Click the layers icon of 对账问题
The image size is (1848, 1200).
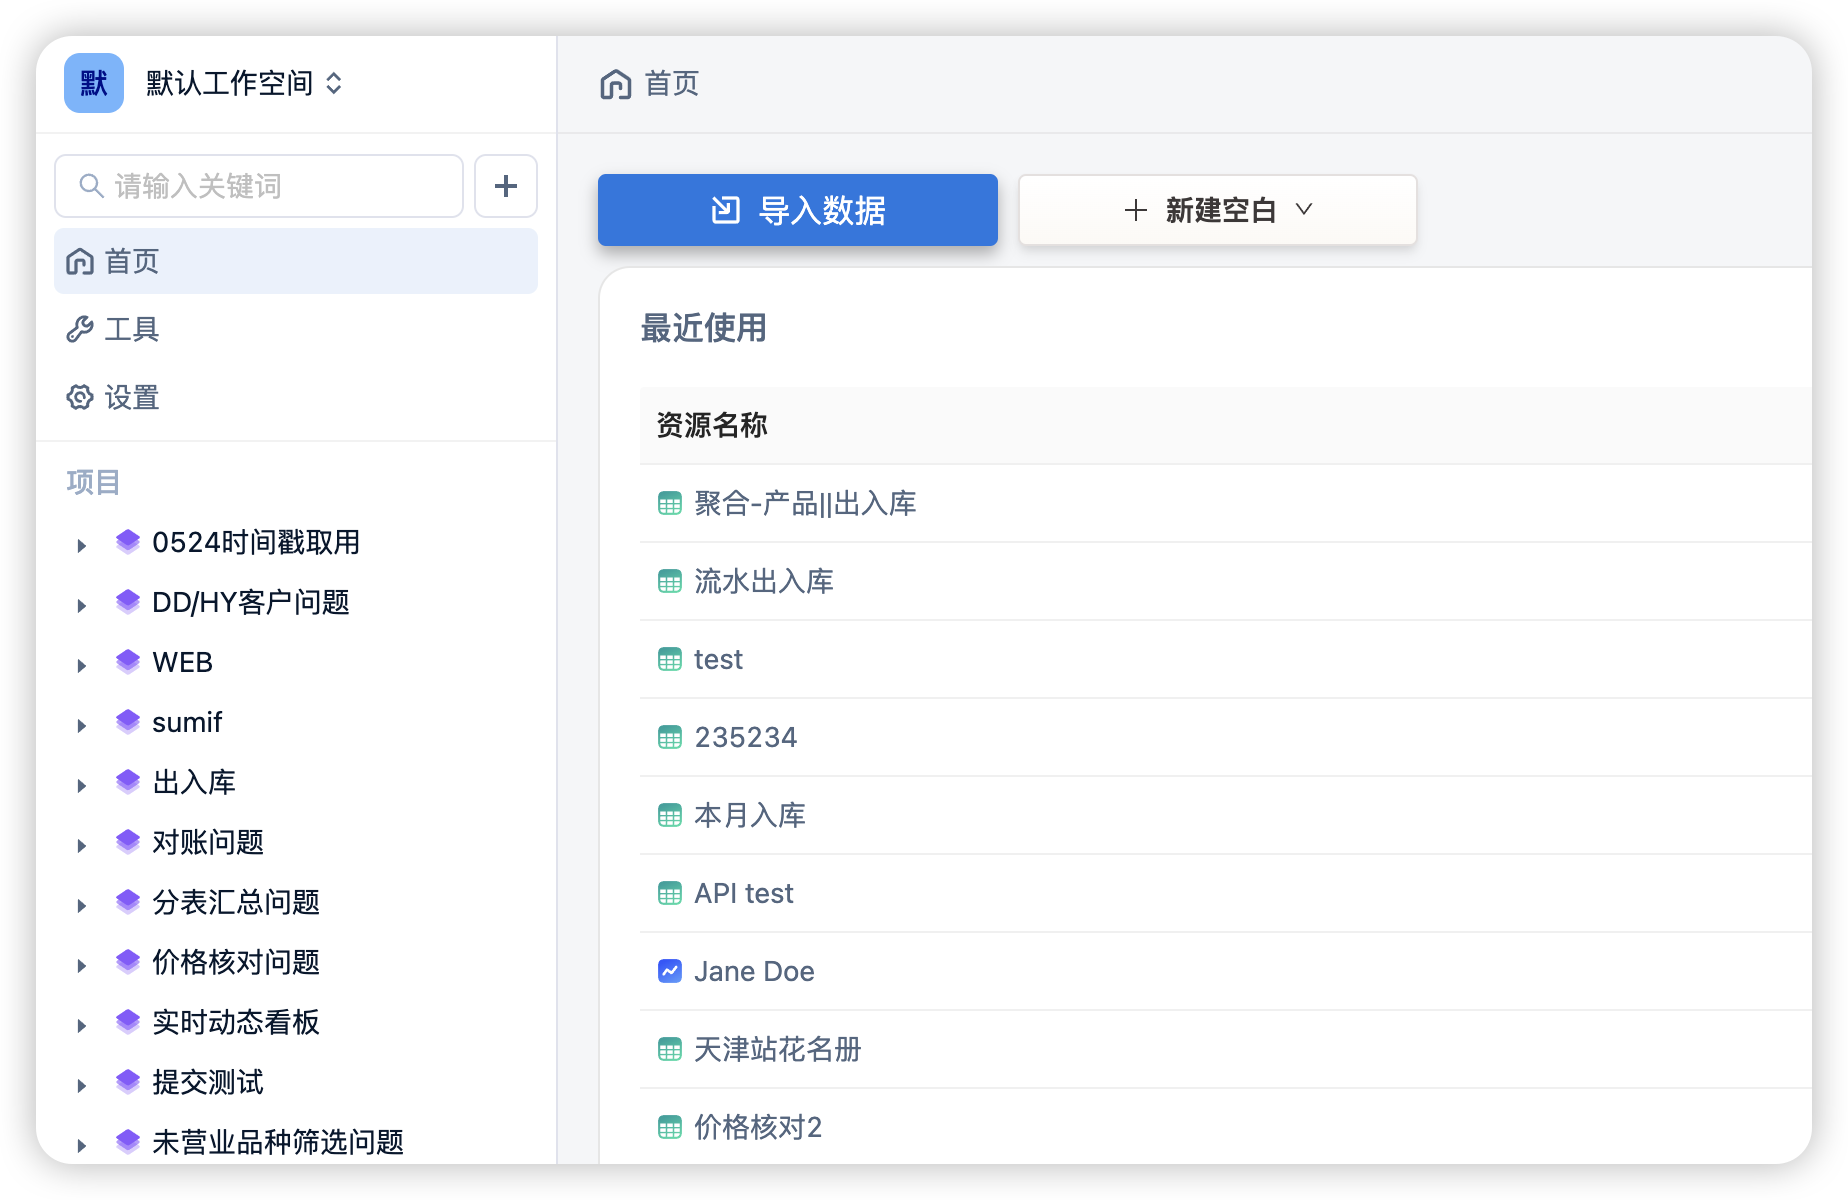tap(128, 842)
